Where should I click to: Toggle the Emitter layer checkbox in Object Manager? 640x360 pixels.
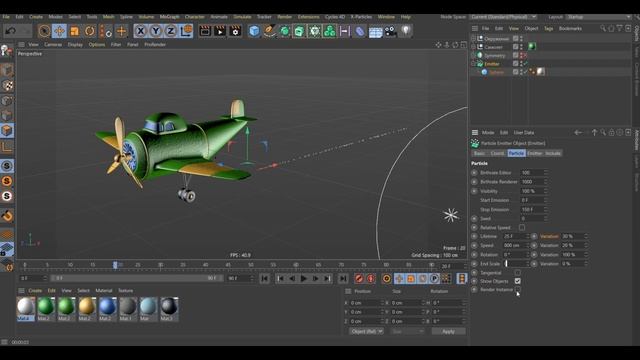click(x=516, y=64)
